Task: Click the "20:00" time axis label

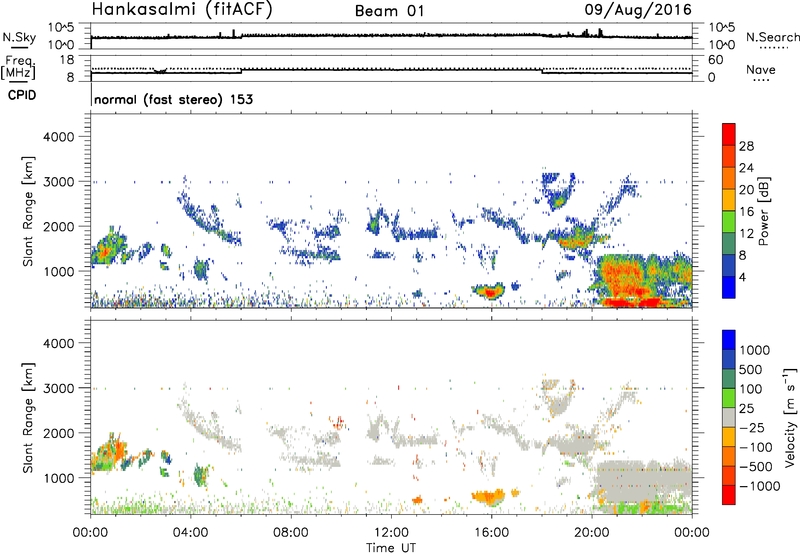Action: pyautogui.click(x=592, y=533)
